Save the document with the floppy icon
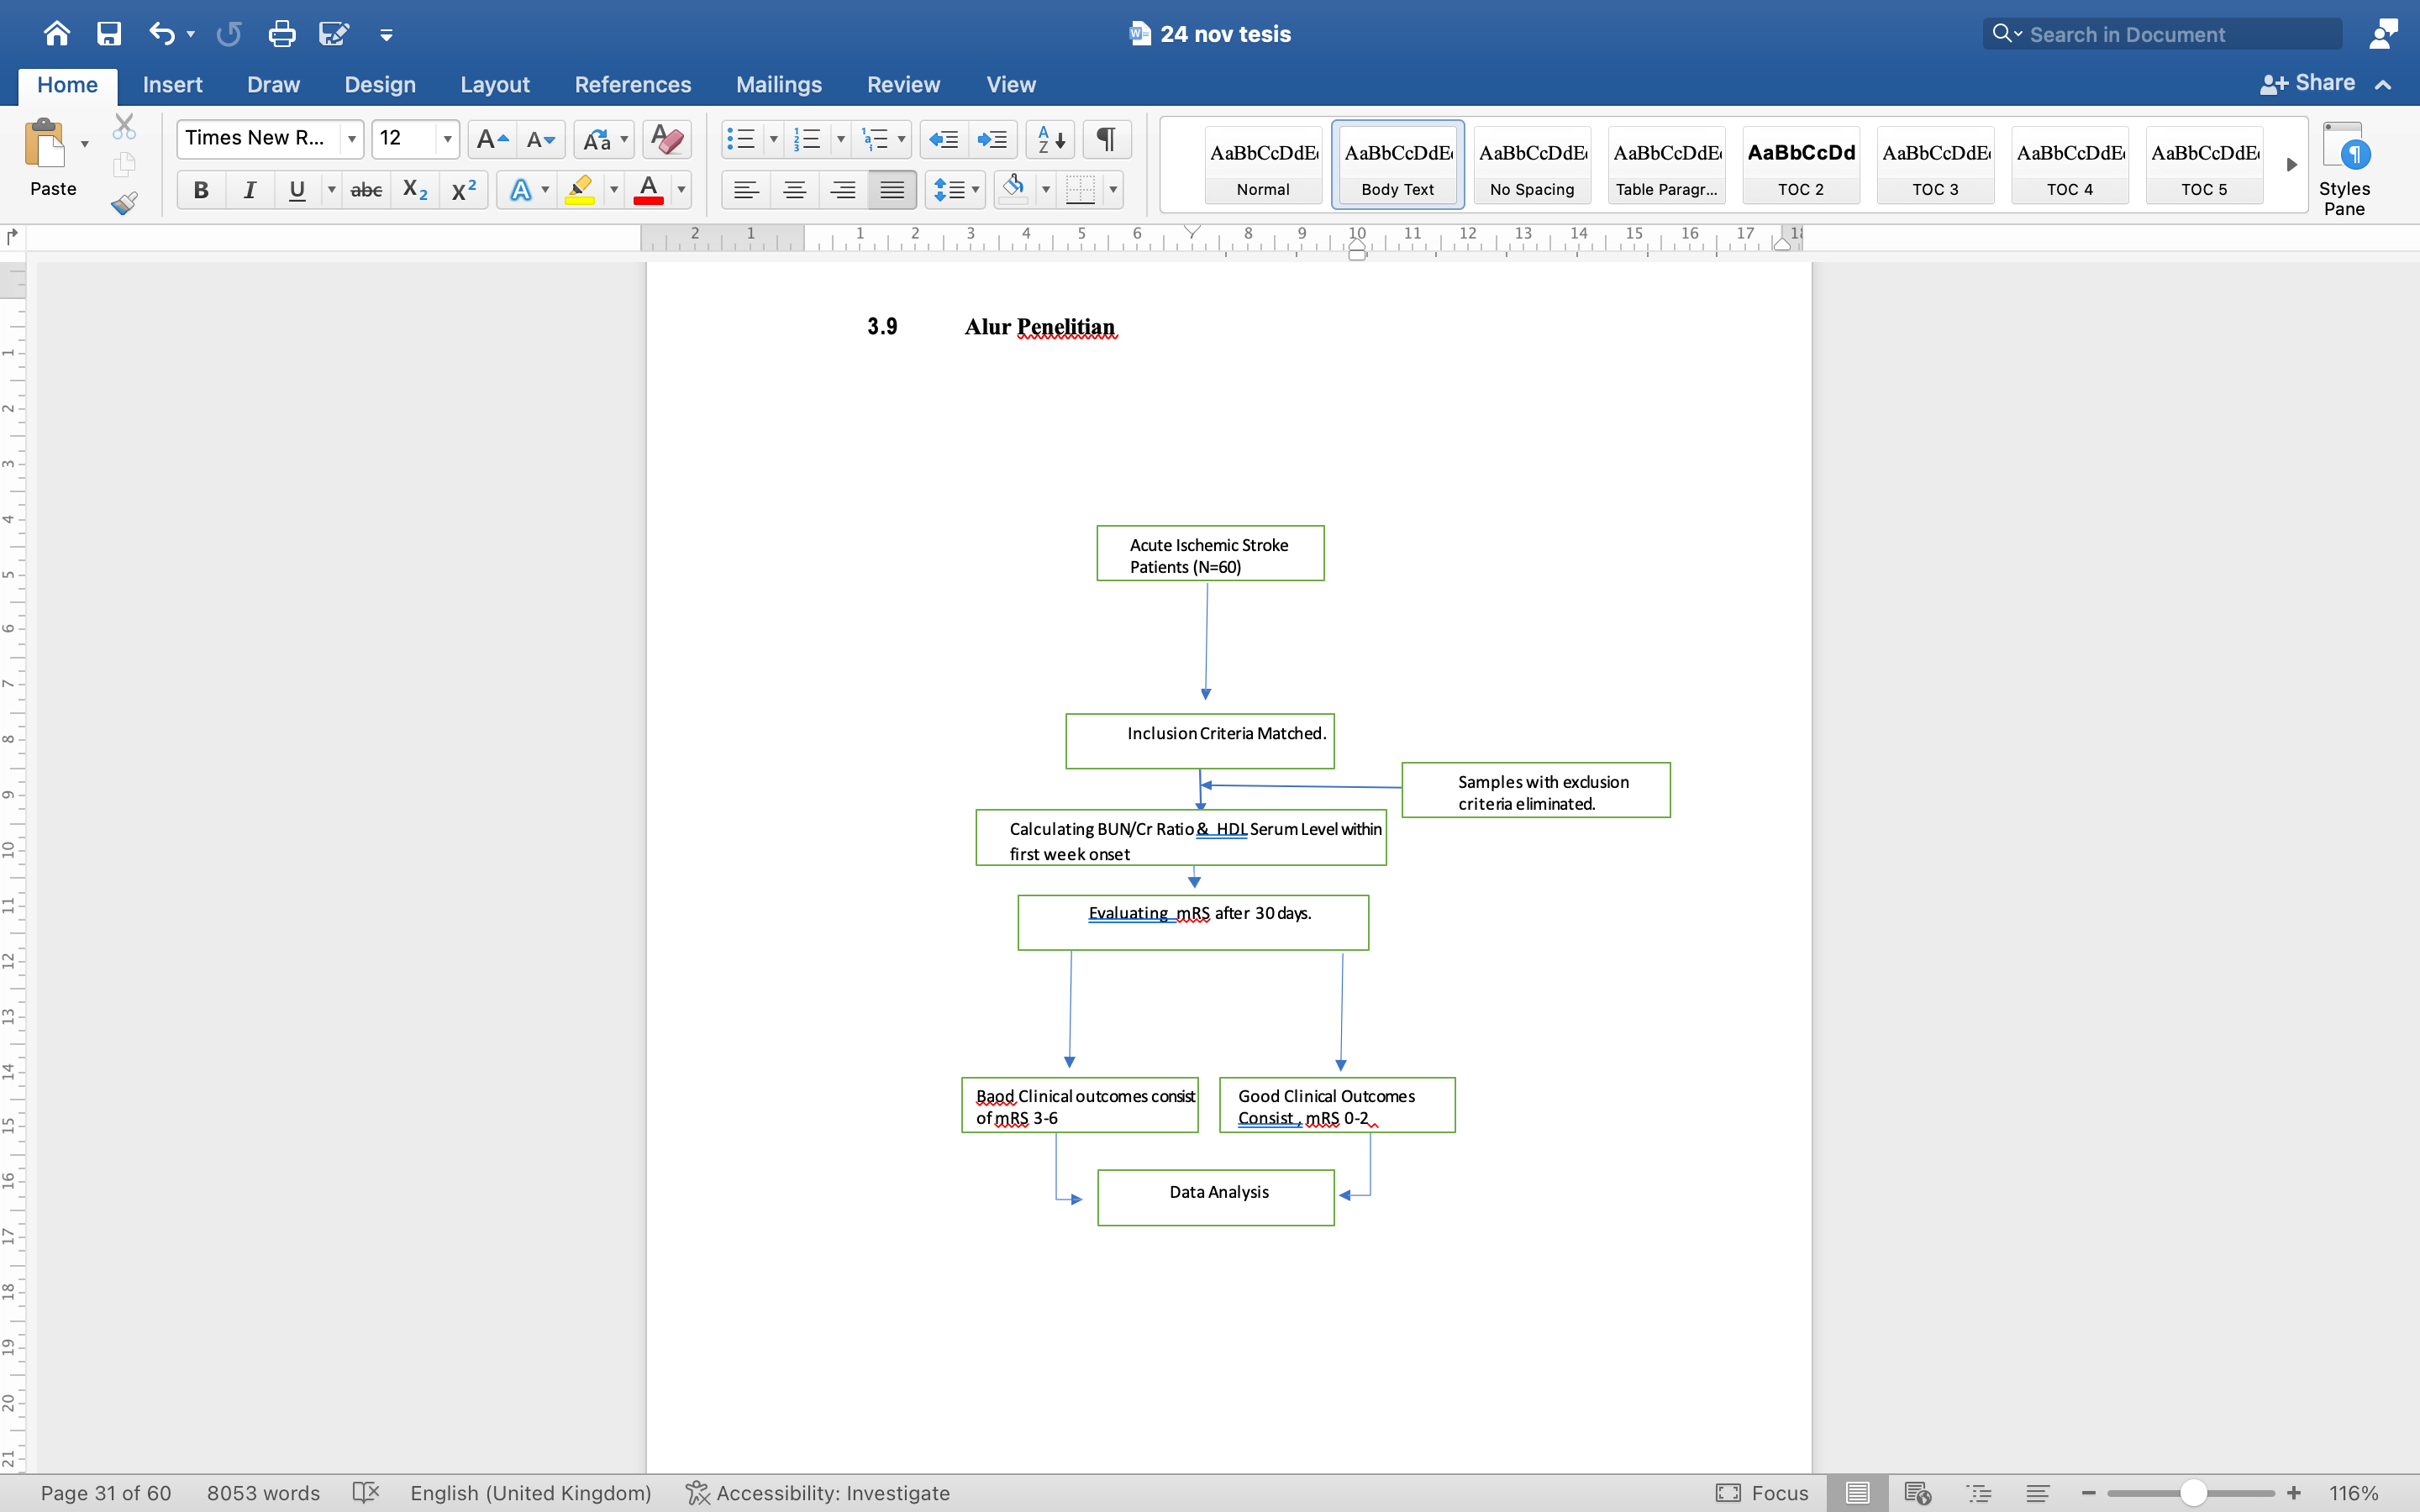 pos(109,34)
